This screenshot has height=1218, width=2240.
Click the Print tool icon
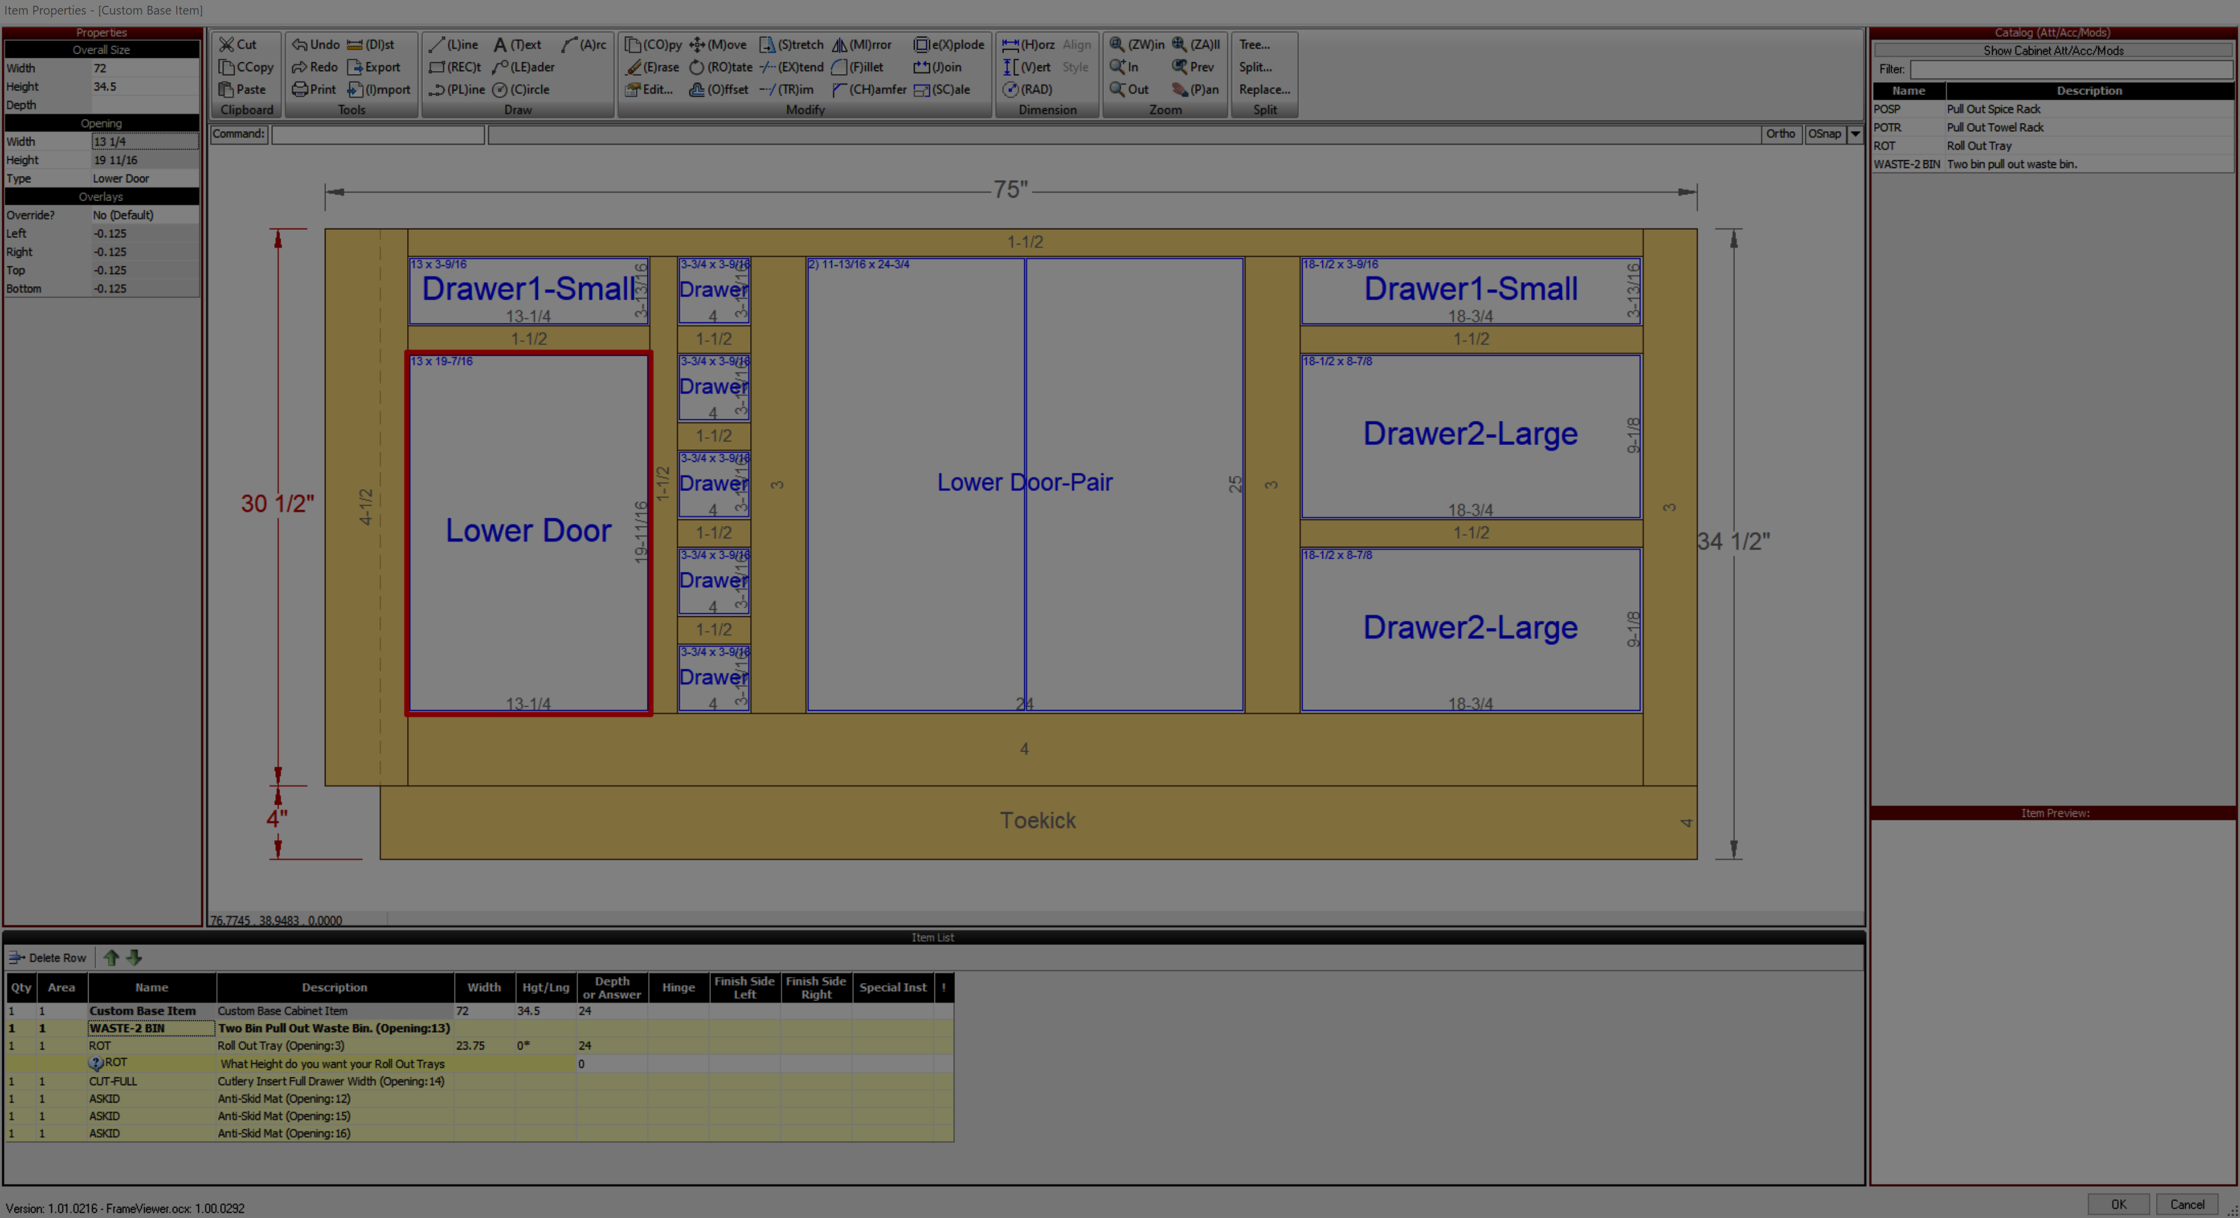[x=313, y=89]
